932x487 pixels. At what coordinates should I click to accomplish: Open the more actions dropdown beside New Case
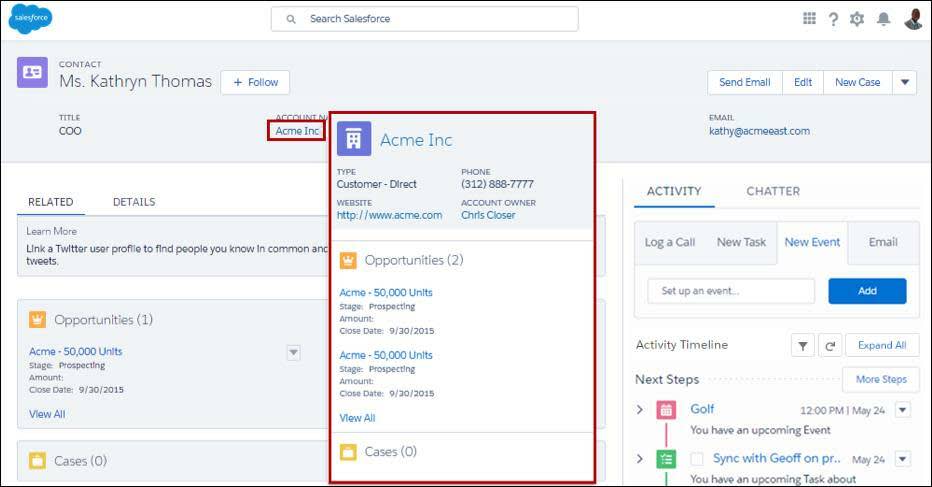[x=905, y=83]
